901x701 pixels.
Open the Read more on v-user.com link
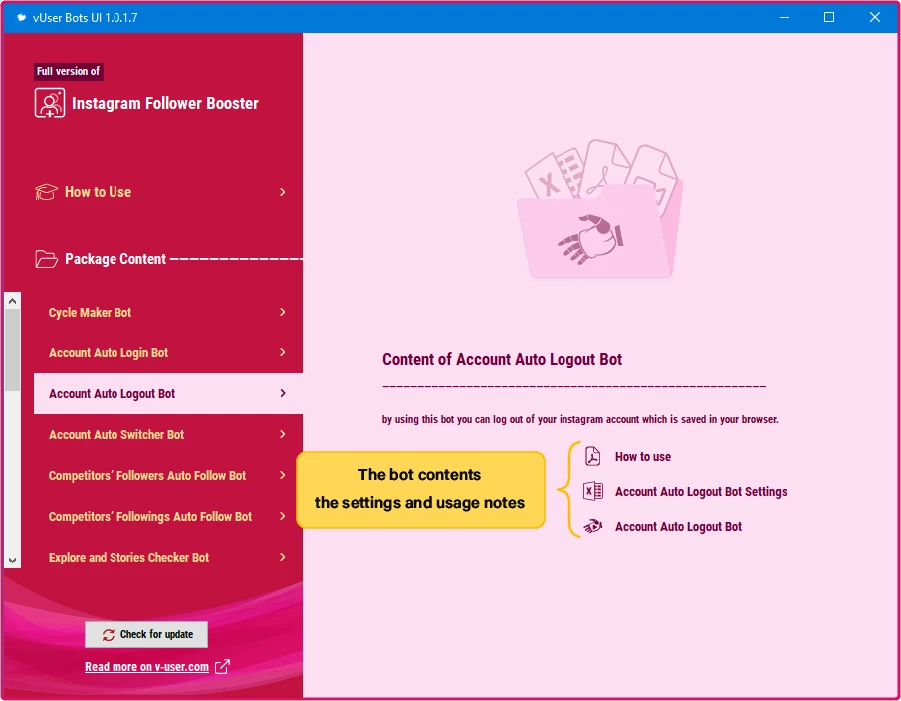point(147,667)
